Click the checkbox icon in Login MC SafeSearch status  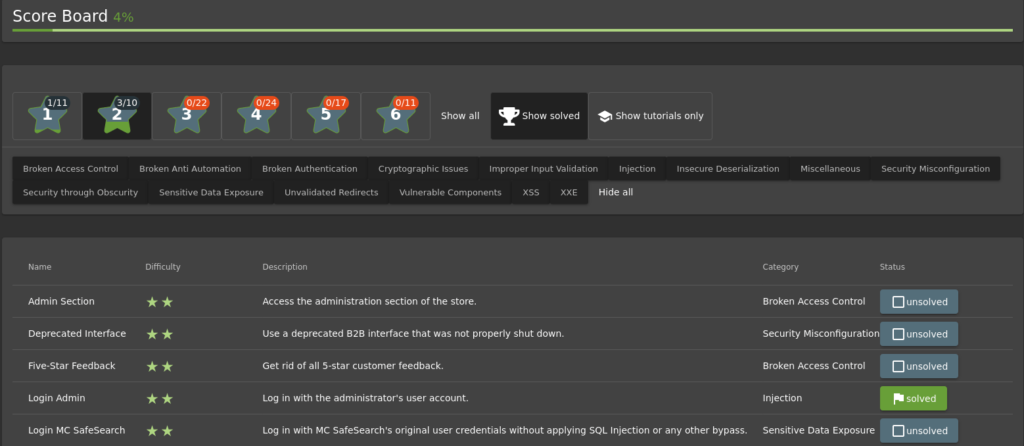point(898,431)
